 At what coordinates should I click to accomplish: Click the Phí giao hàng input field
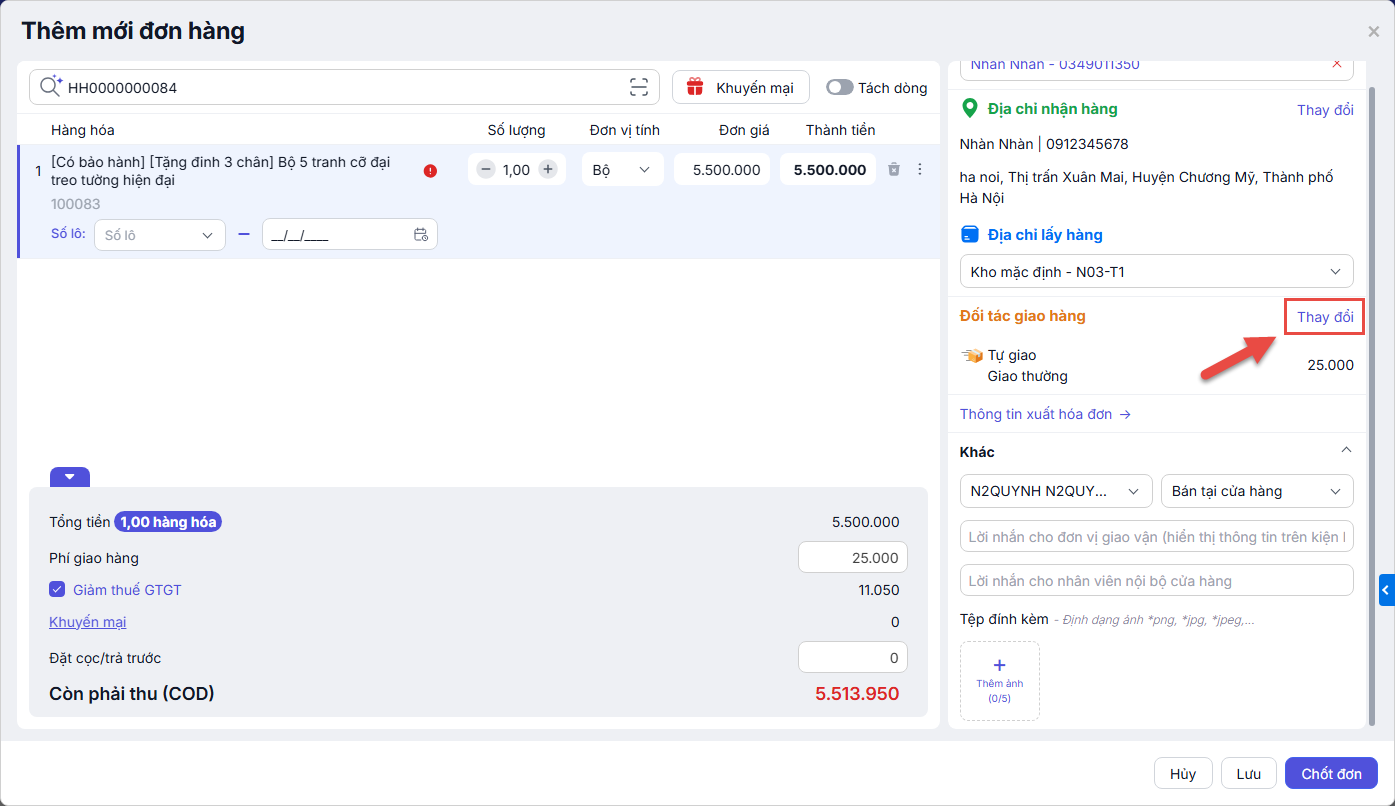pyautogui.click(x=853, y=558)
